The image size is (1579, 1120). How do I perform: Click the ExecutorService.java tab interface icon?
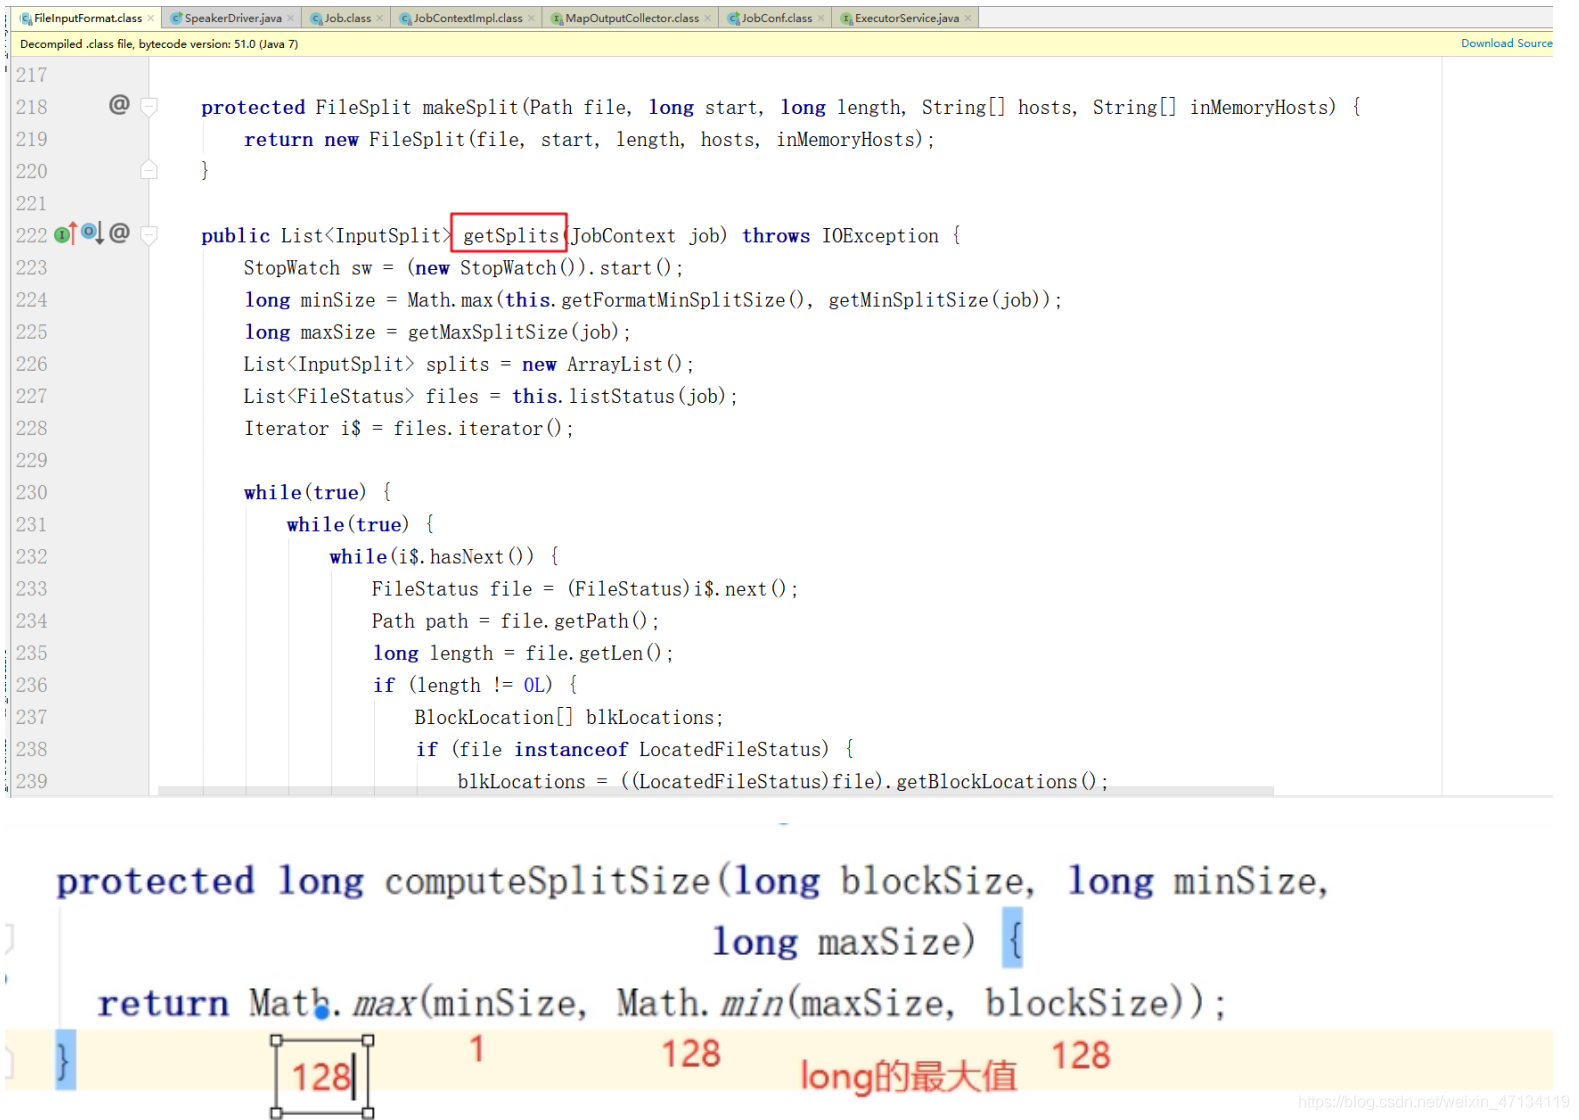(847, 18)
